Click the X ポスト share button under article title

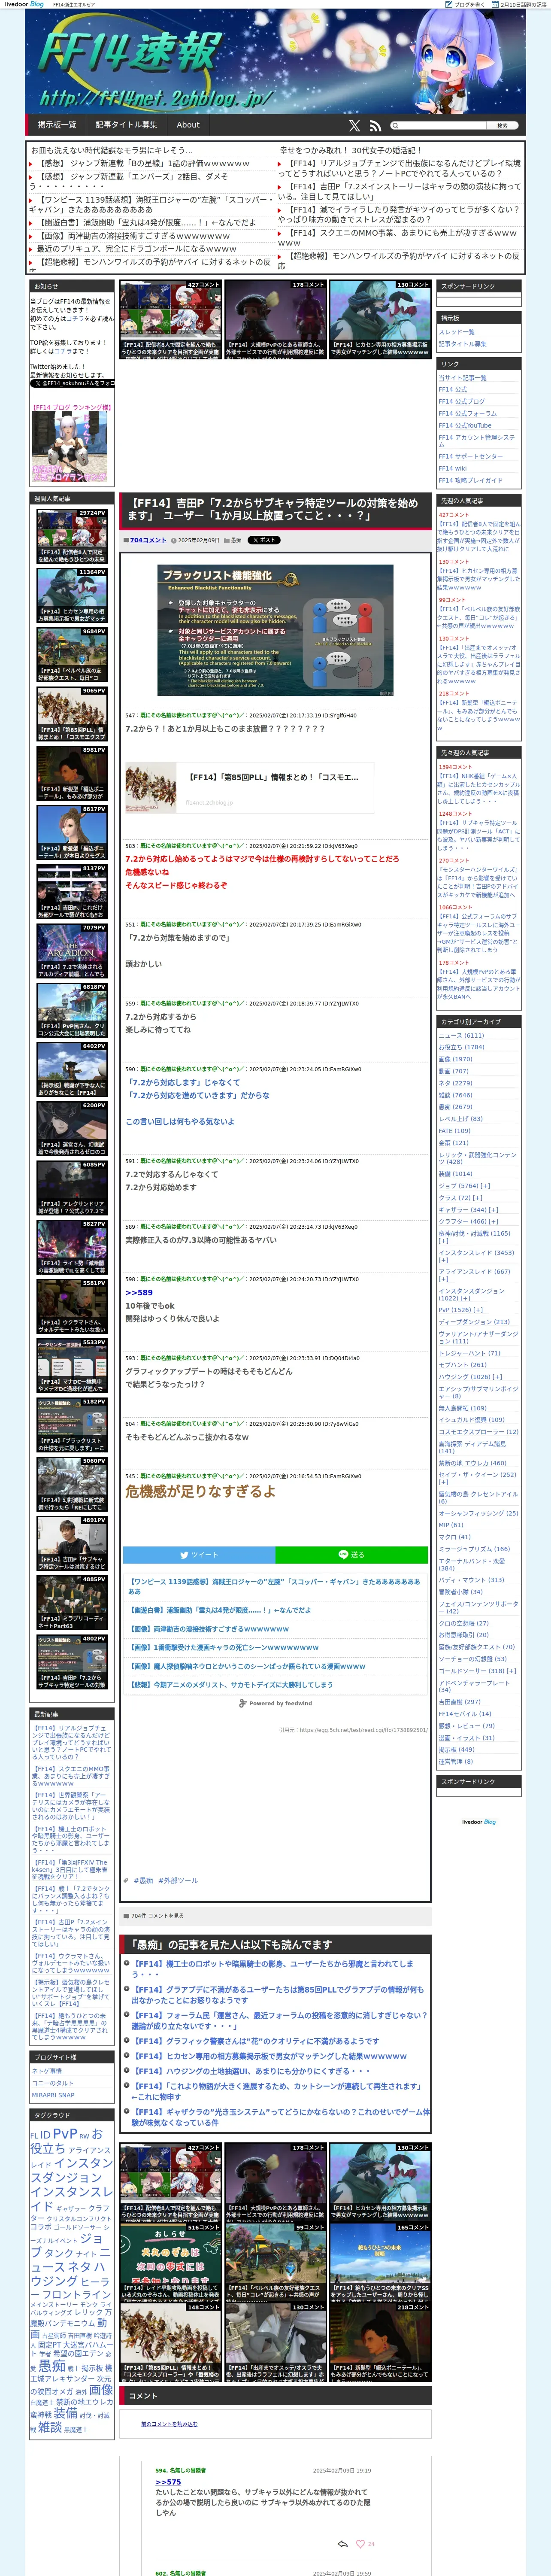(x=264, y=540)
